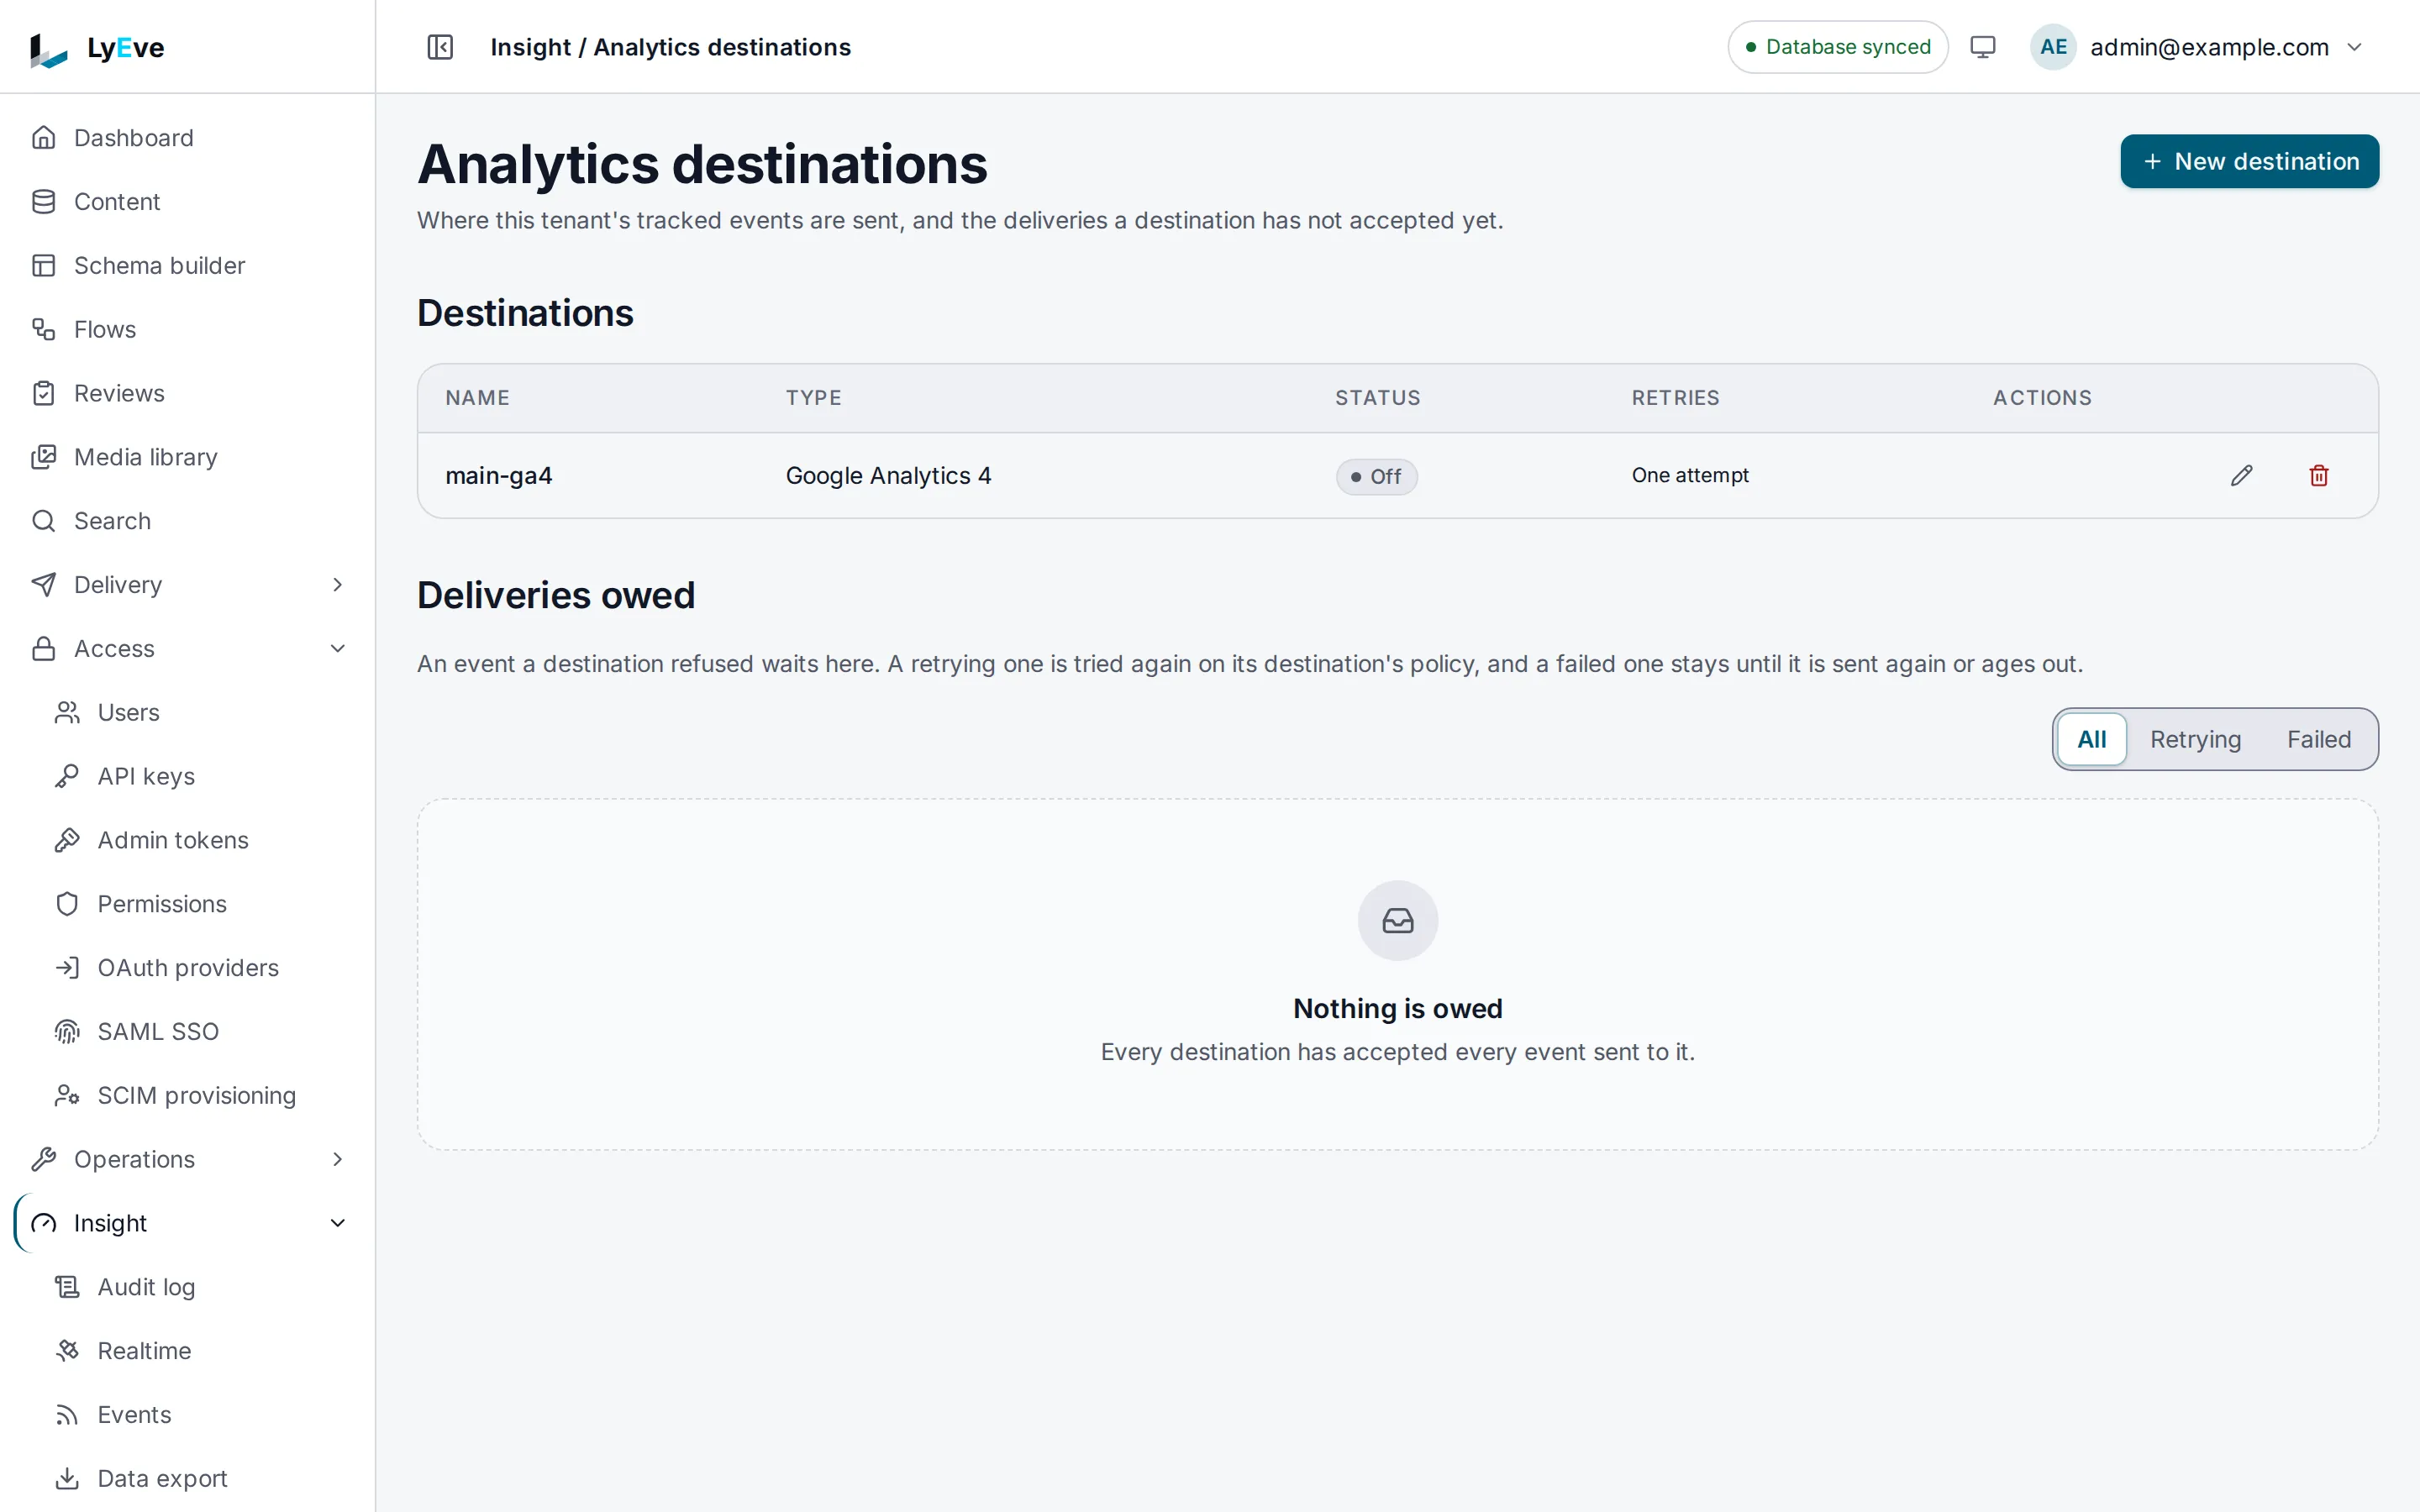Screen dimensions: 2420x1512
Task: Edit the main-ga4 destination
Action: pos(2241,476)
